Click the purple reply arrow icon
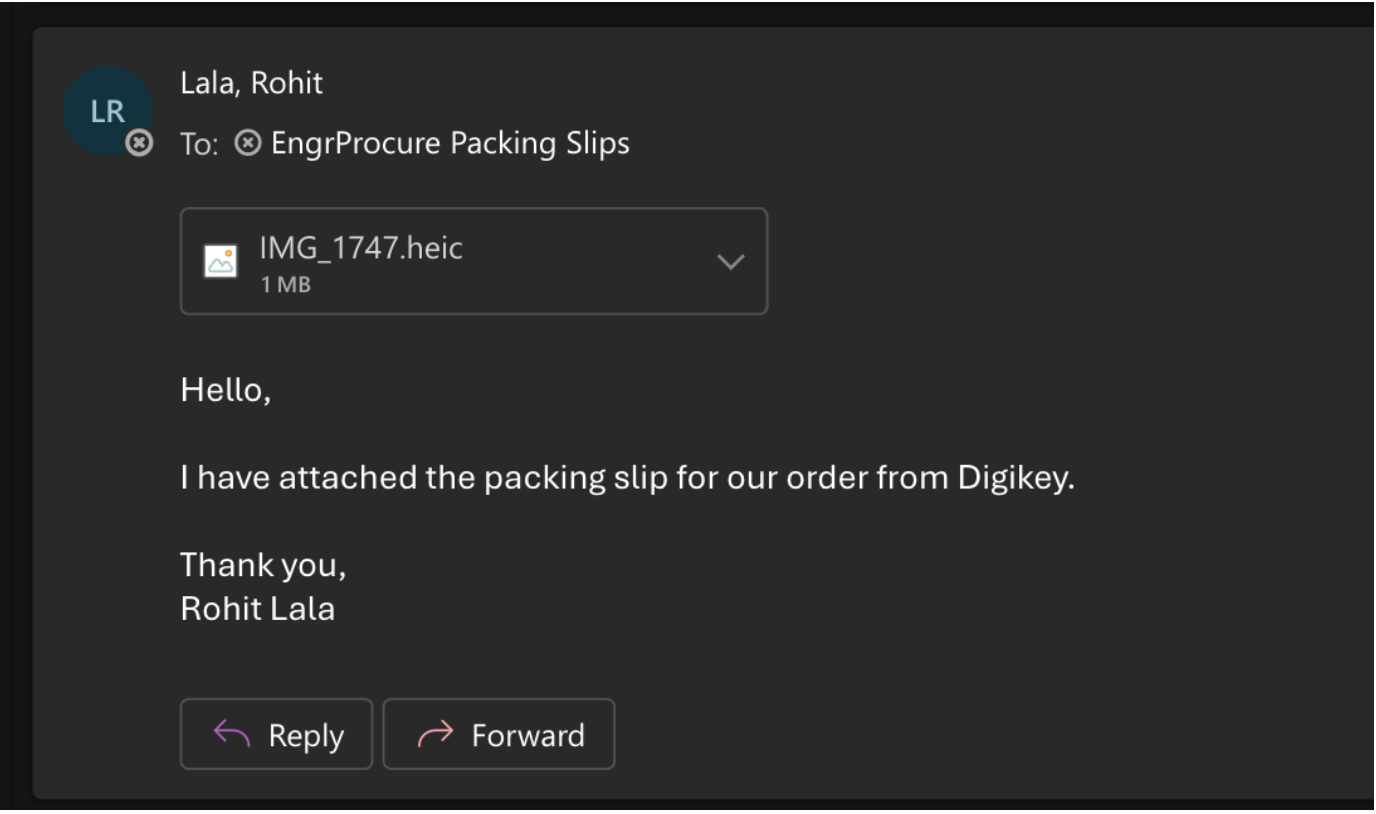Image resolution: width=1376 pixels, height=814 pixels. coord(229,735)
